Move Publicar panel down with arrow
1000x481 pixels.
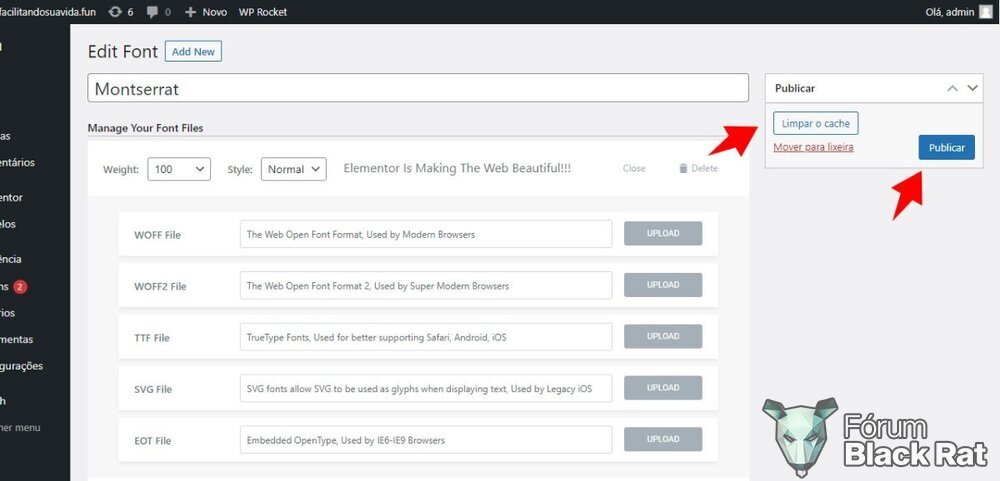pos(973,88)
